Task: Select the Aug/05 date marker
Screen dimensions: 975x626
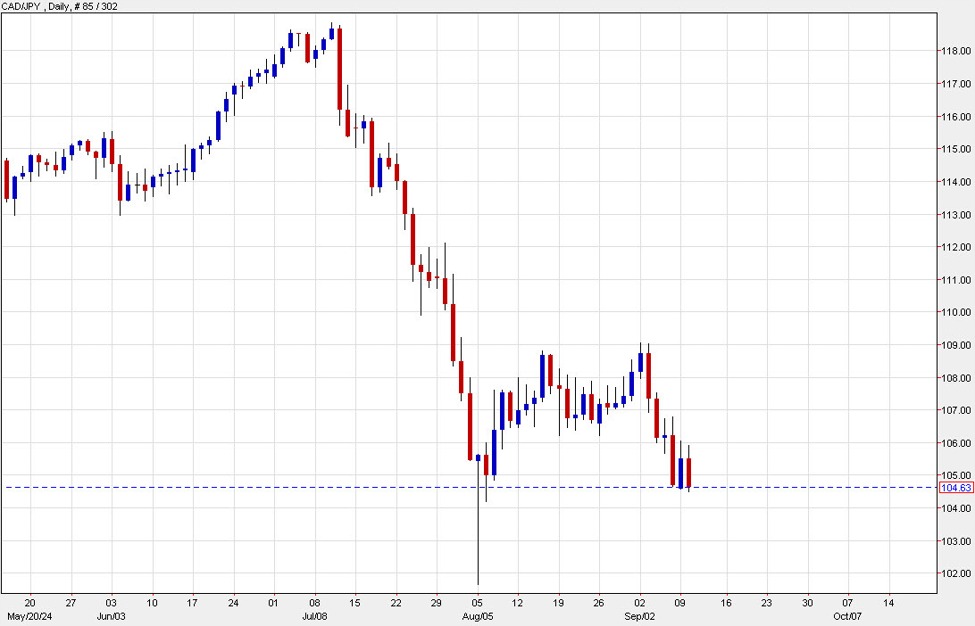Action: tap(478, 617)
